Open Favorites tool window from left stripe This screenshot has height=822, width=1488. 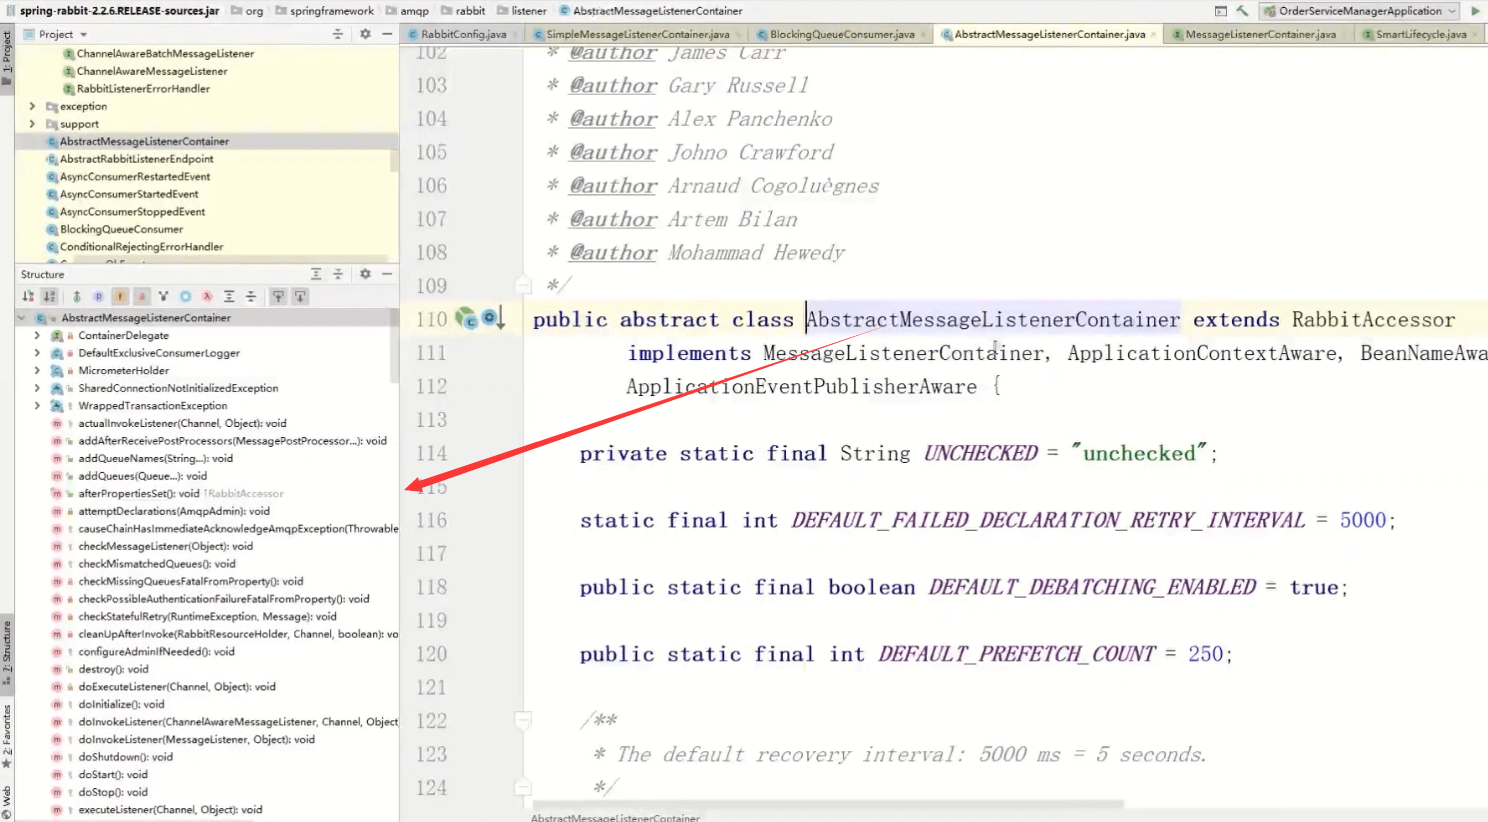(x=7, y=737)
